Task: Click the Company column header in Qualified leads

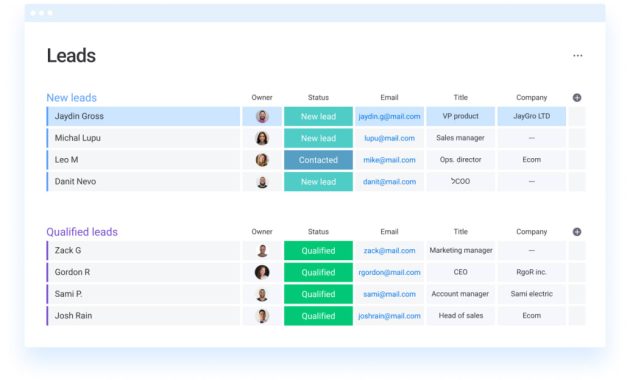Action: [532, 232]
